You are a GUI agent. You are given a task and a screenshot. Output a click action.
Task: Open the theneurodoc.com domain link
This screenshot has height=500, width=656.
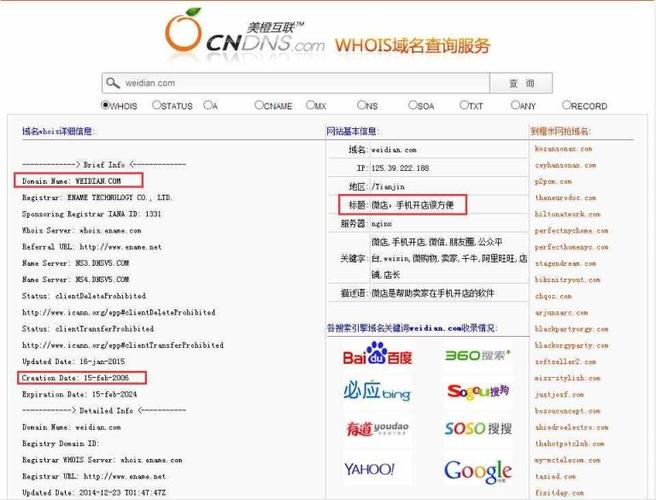(x=565, y=198)
